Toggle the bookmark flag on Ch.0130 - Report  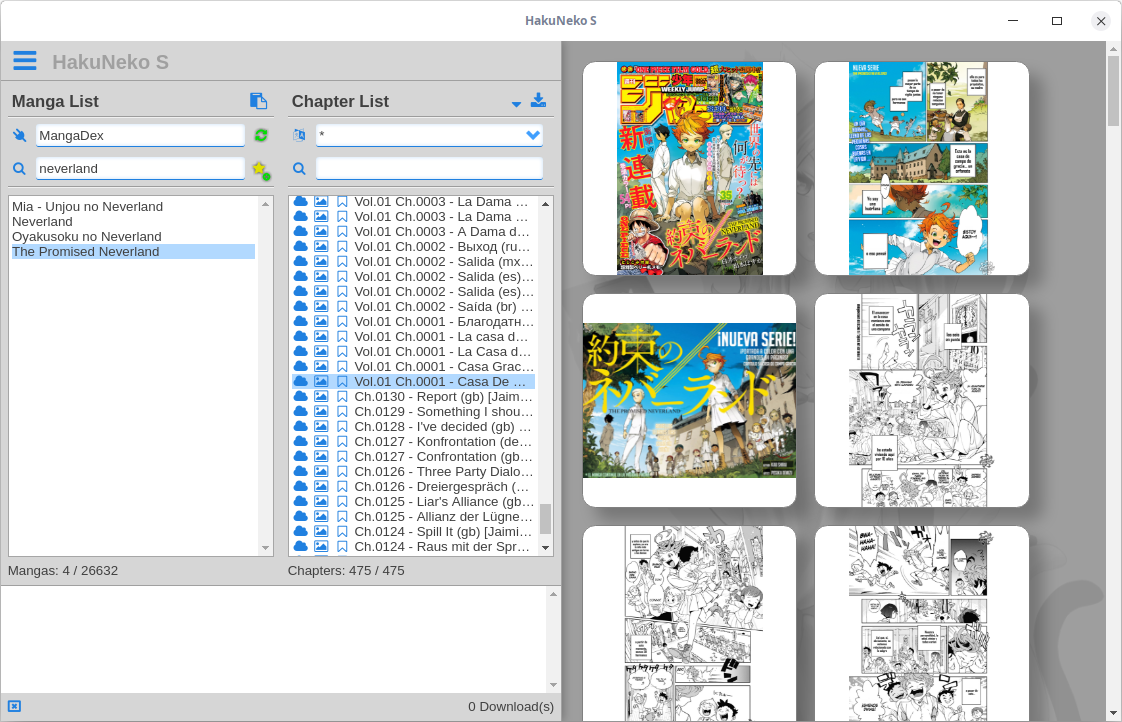click(341, 396)
